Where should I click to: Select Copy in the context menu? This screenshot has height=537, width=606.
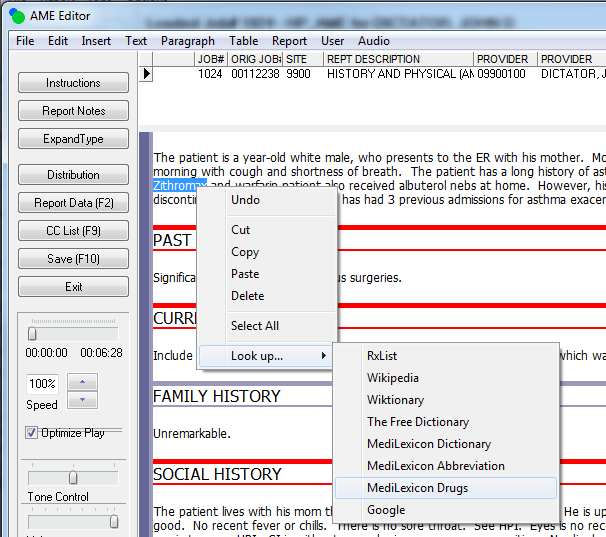pos(245,252)
